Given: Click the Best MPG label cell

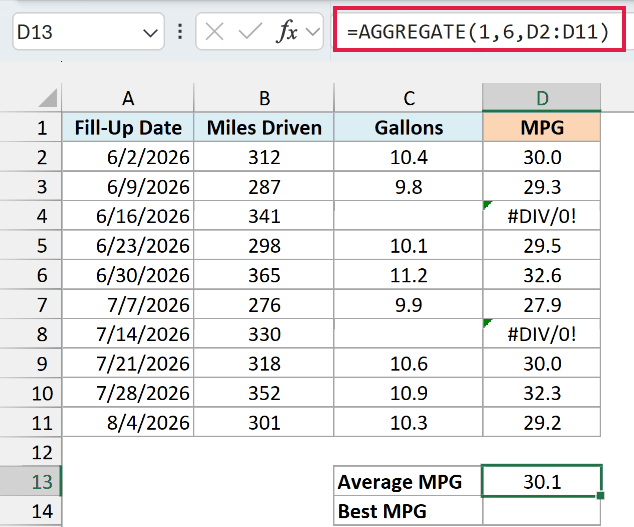Looking at the screenshot, I should click(x=408, y=511).
